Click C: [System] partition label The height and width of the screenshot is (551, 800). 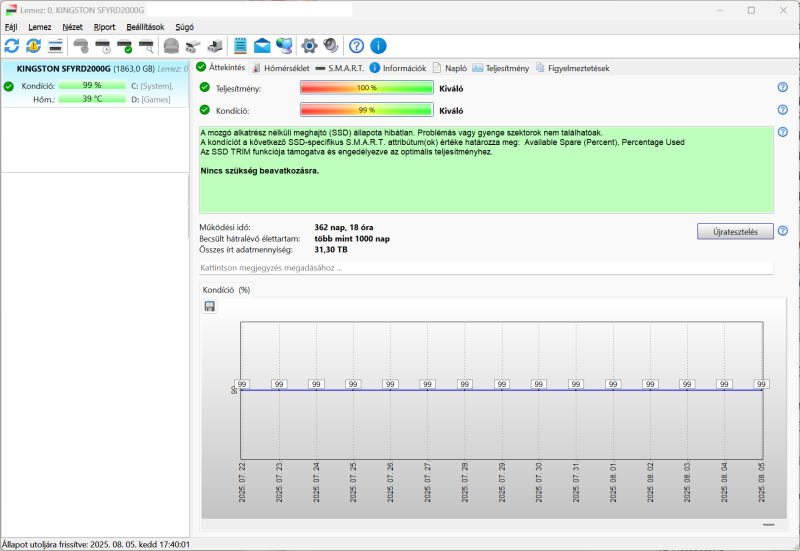coord(152,86)
